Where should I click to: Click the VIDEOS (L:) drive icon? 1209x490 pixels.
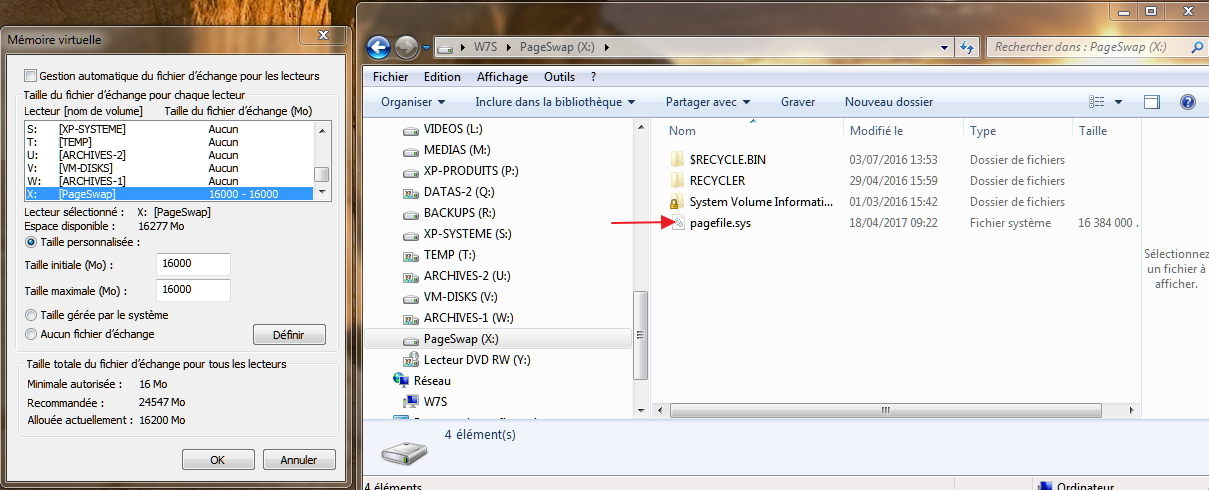410,130
